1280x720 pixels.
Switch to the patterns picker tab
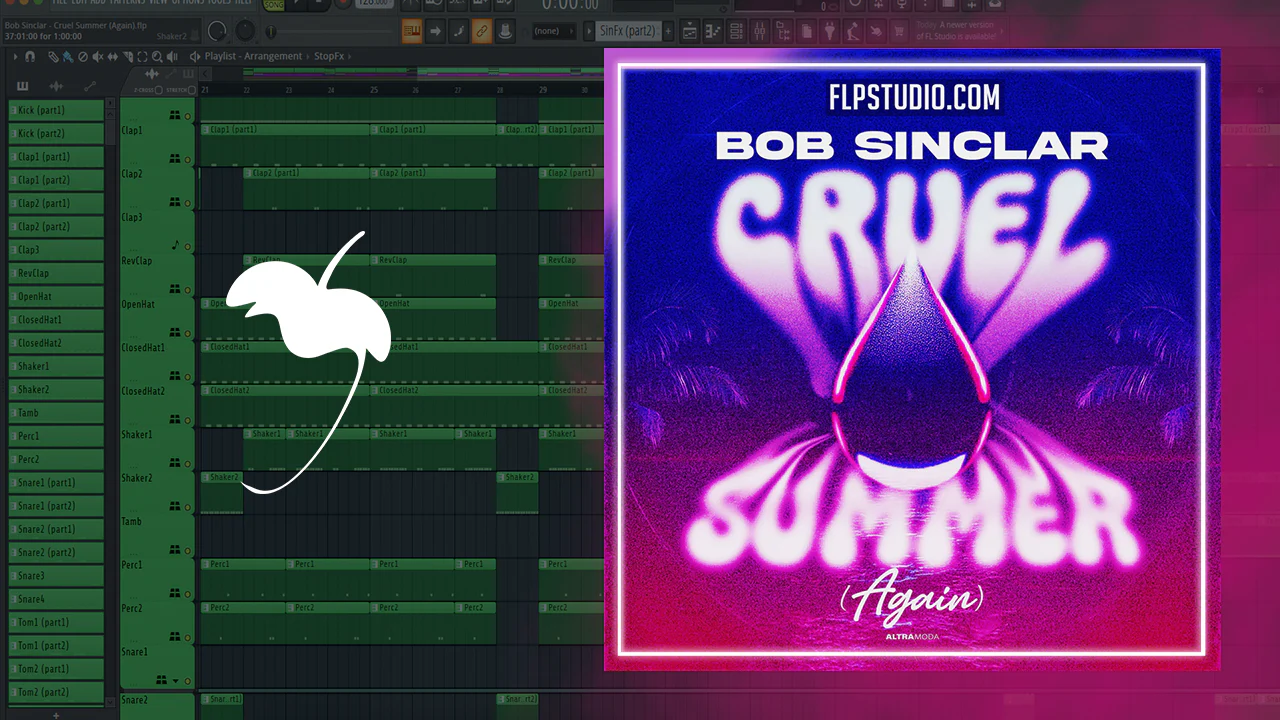tap(23, 86)
